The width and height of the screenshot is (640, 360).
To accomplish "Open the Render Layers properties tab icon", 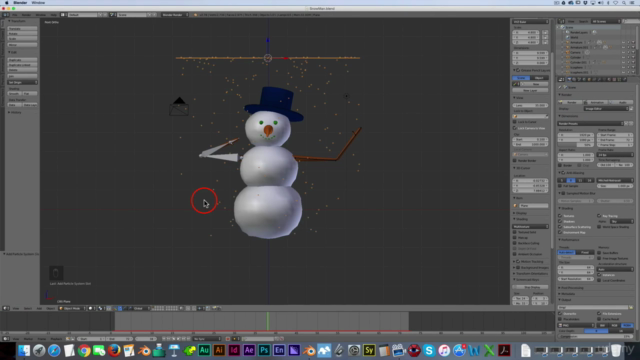I will pyautogui.click(x=574, y=80).
